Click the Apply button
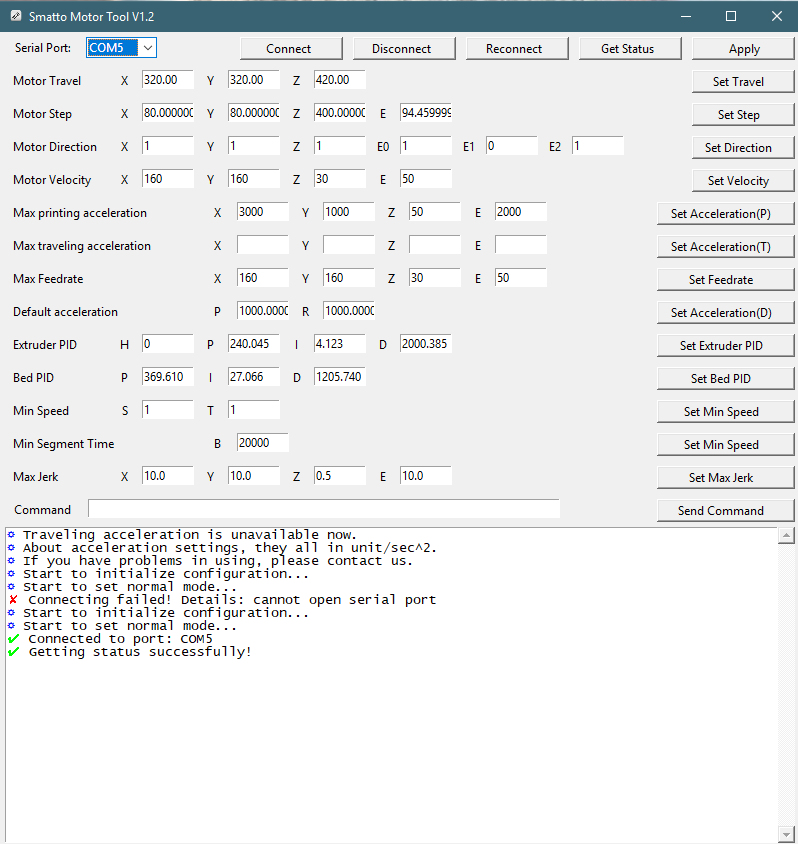798x844 pixels. (x=743, y=48)
